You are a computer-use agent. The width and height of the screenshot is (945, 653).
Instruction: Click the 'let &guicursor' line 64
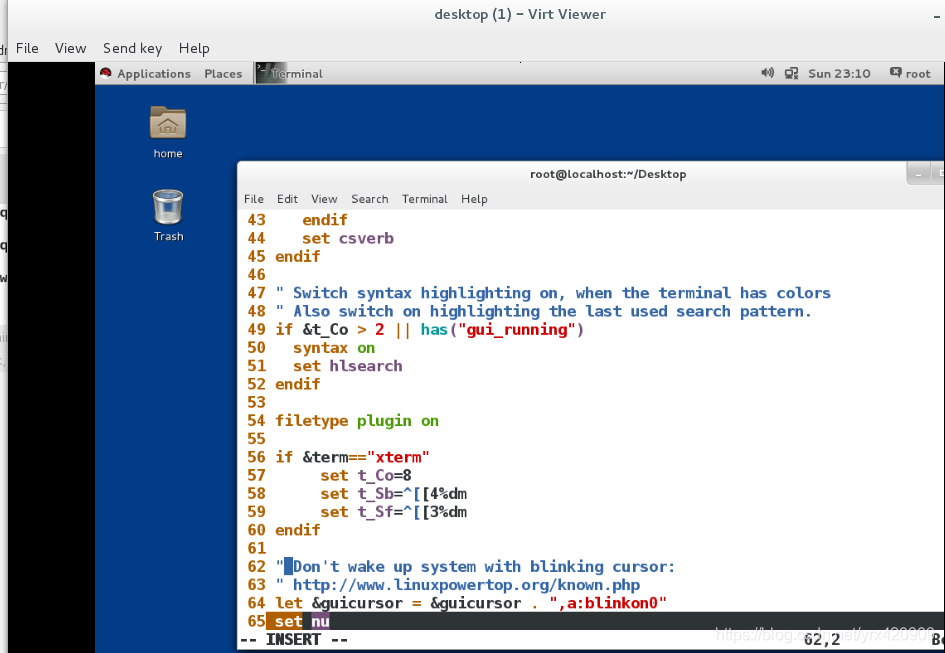[471, 603]
